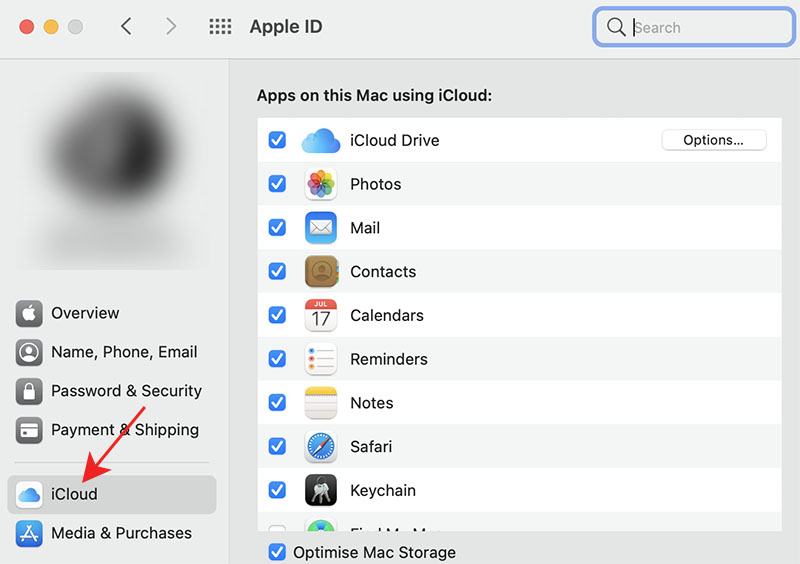
Task: Click the Contacts app icon
Action: (321, 272)
